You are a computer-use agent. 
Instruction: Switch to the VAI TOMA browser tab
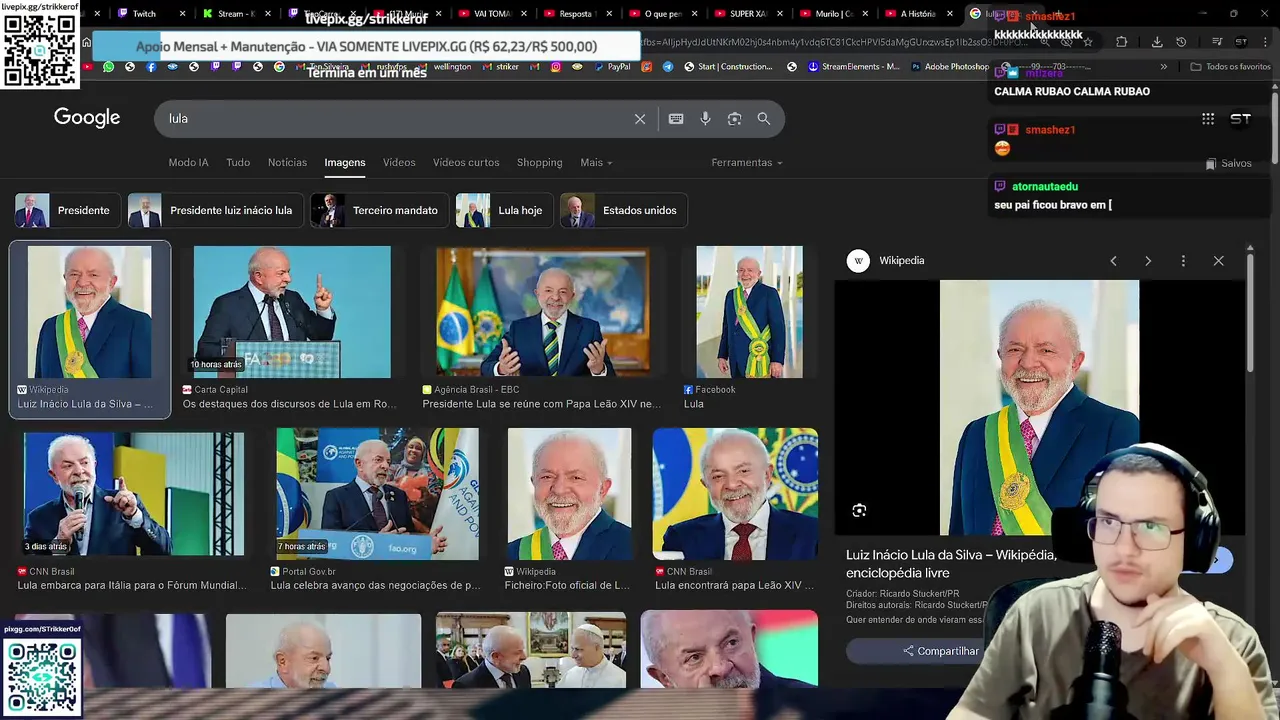492,14
